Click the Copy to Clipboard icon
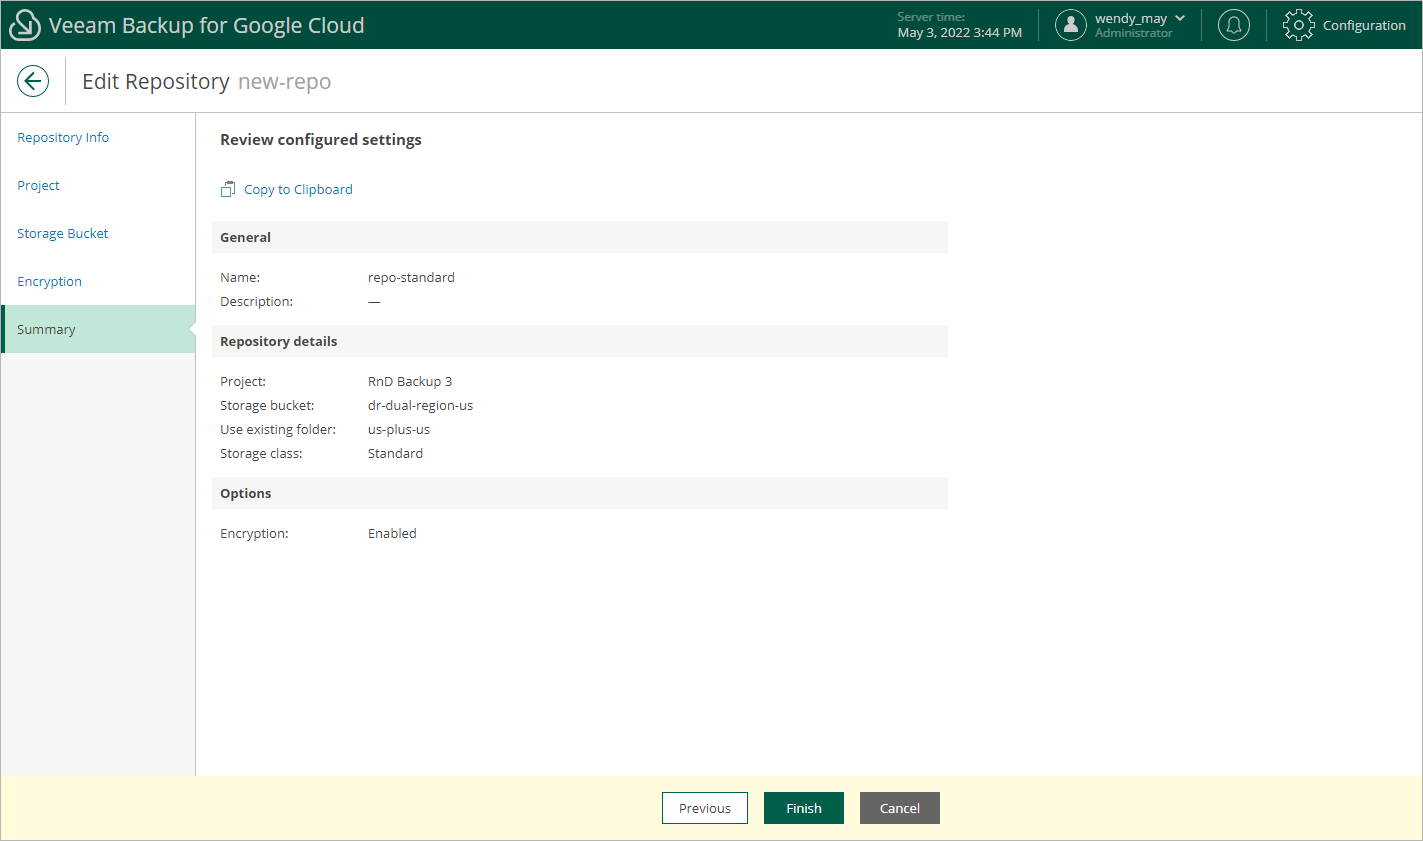 (x=228, y=189)
